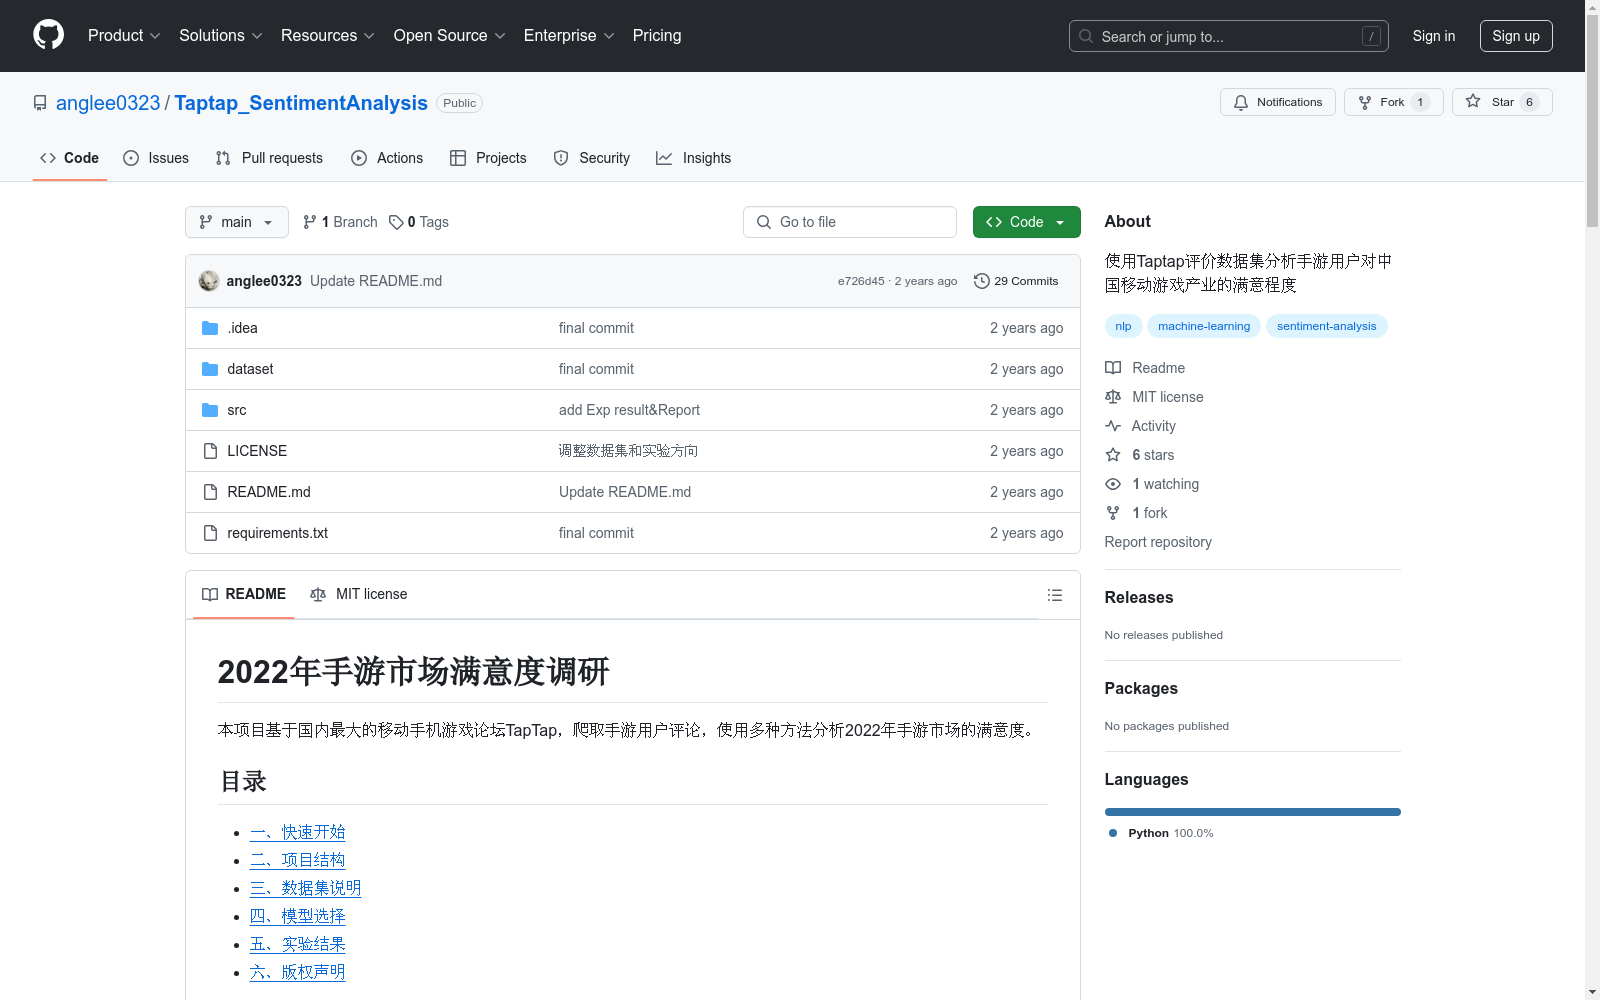
Task: Click the Sign up button
Action: click(x=1516, y=36)
